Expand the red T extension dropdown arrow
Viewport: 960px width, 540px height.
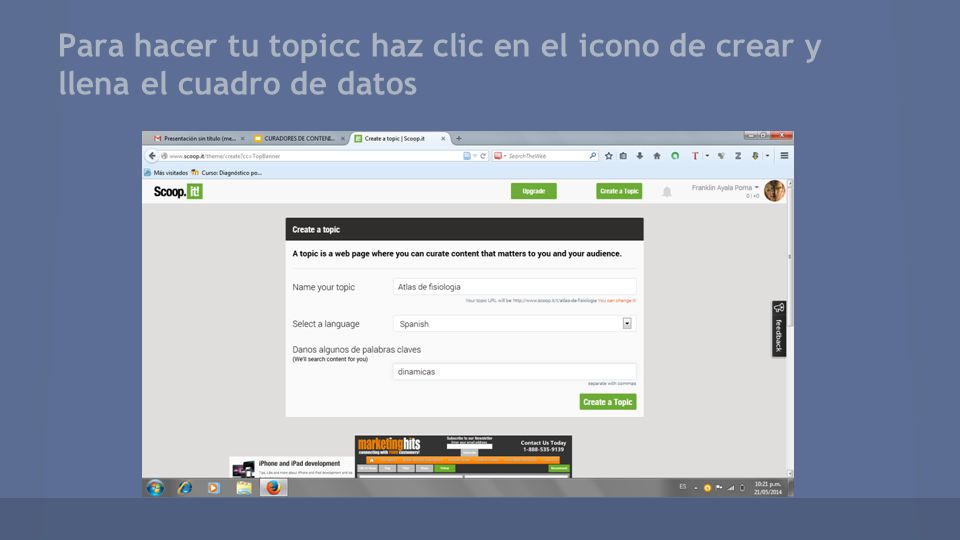707,156
